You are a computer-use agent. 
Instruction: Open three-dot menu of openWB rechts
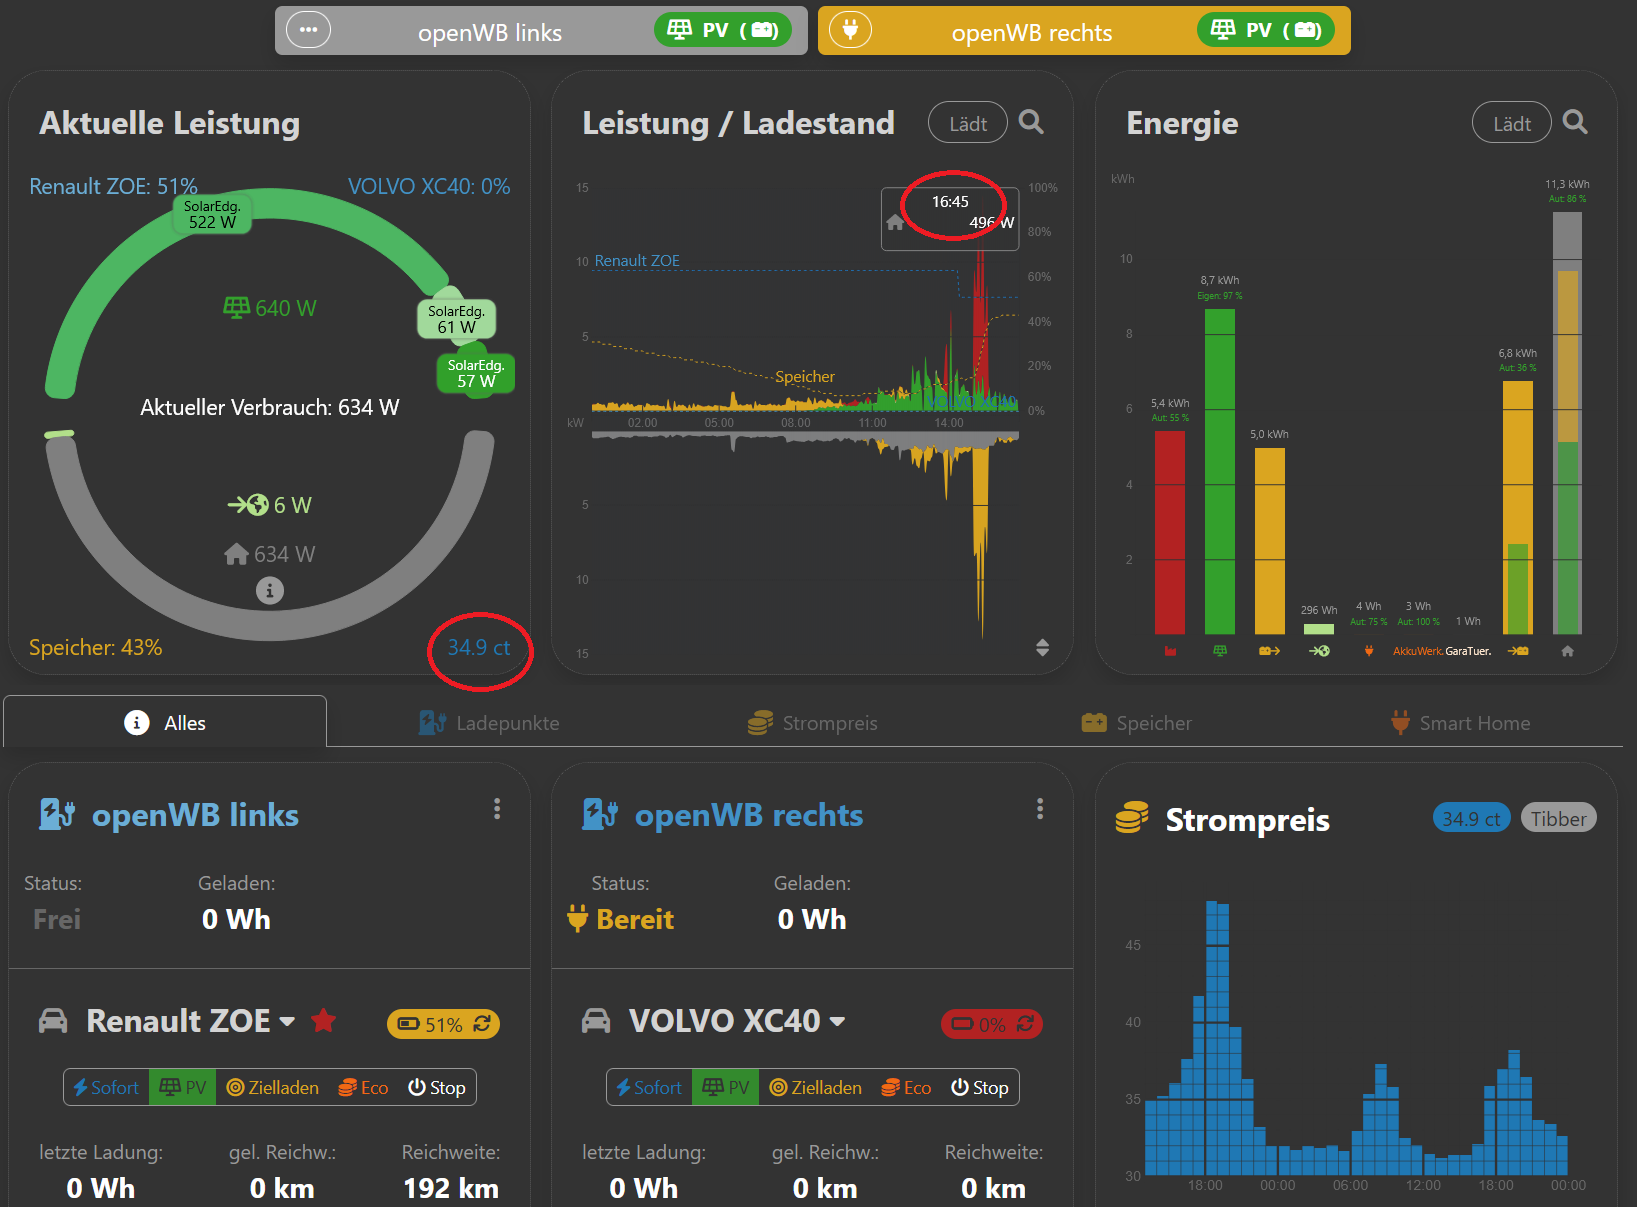1040,809
